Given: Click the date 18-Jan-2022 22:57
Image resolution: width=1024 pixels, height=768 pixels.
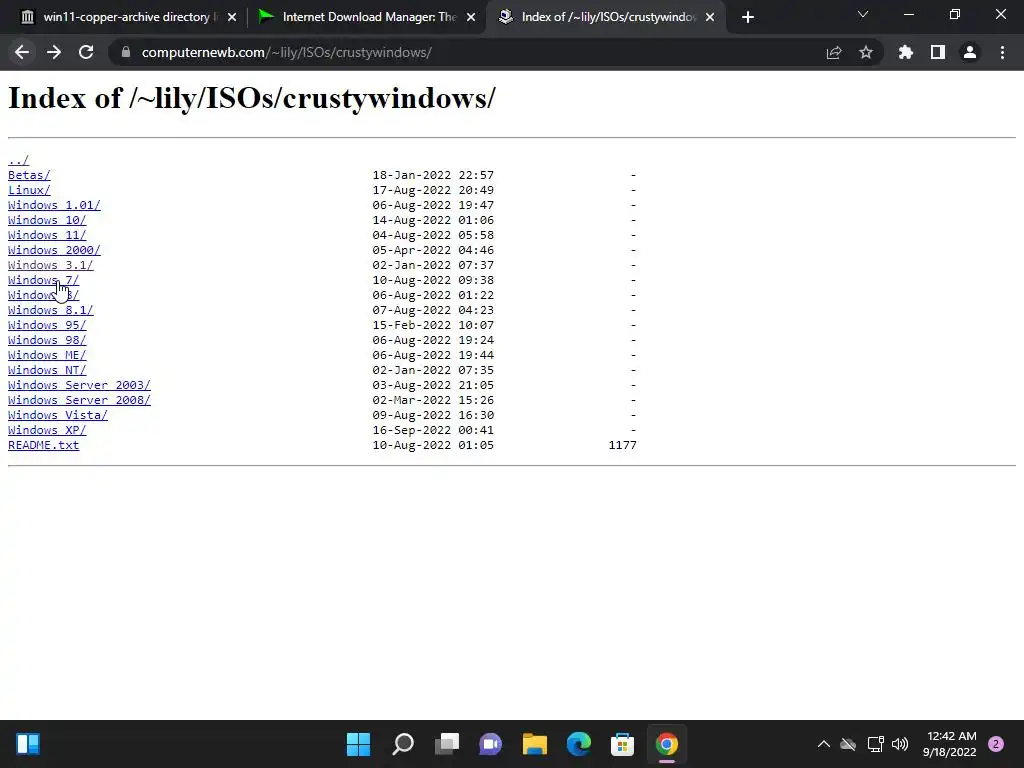Looking at the screenshot, I should coord(433,175).
